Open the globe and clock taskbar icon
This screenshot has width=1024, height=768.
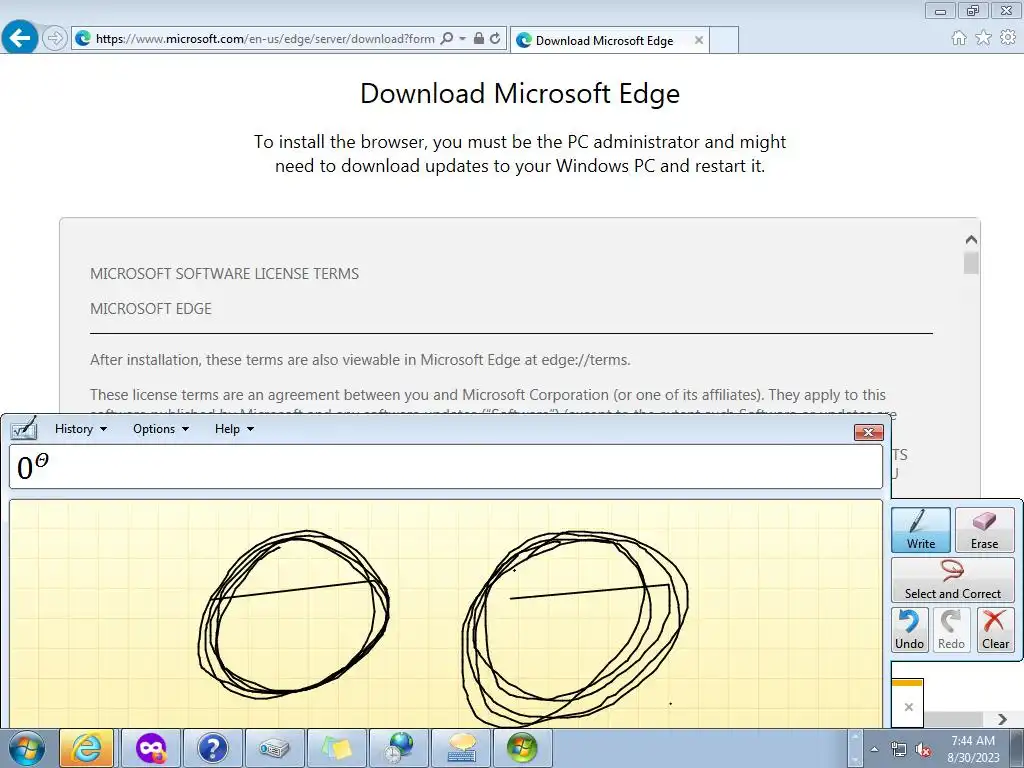(x=399, y=748)
